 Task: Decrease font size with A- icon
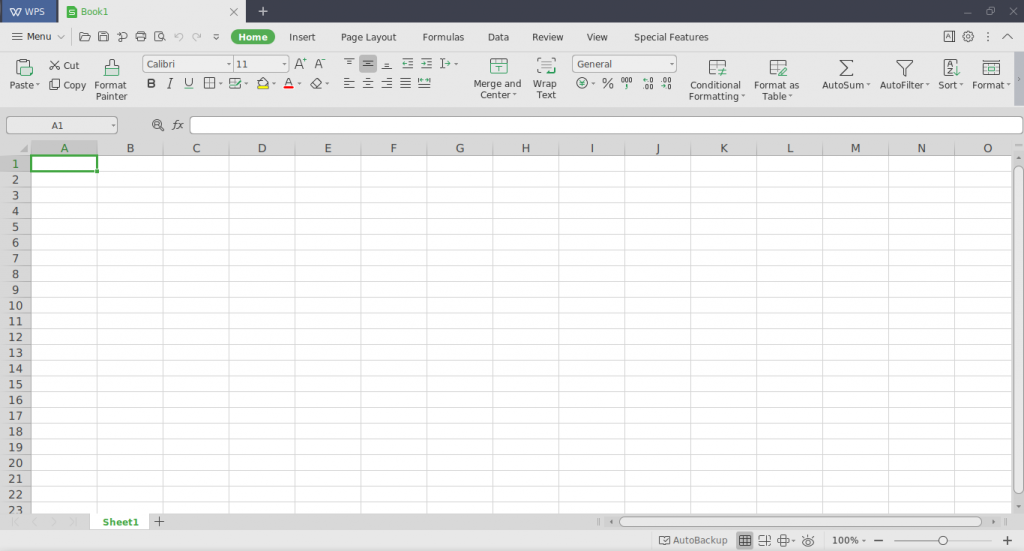pos(319,64)
